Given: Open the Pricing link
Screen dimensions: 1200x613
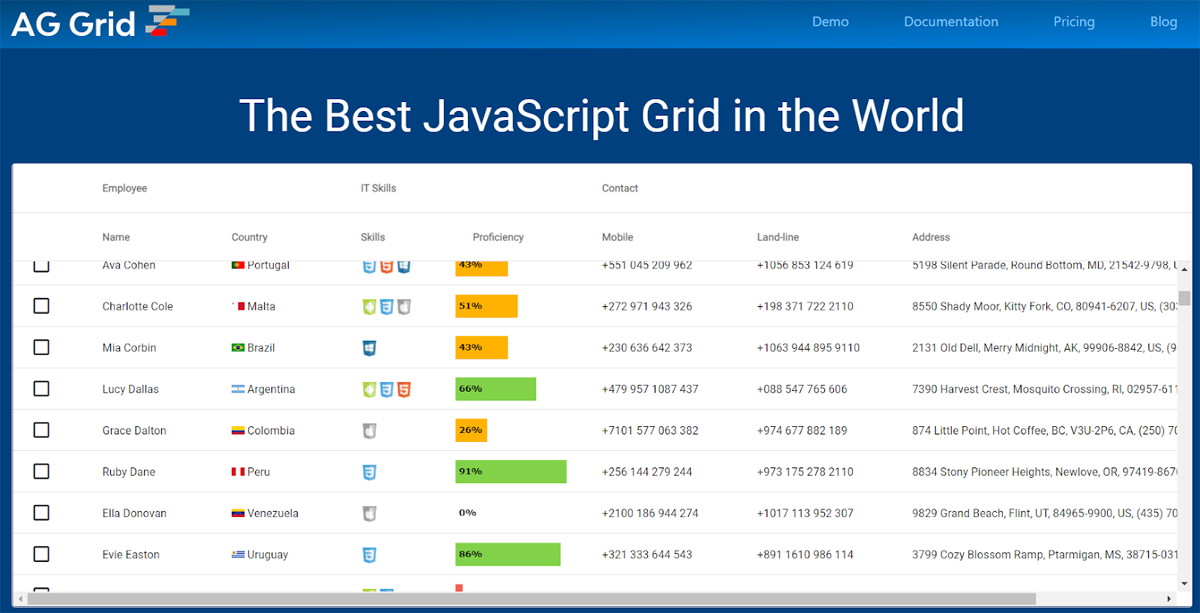Looking at the screenshot, I should pos(1073,22).
